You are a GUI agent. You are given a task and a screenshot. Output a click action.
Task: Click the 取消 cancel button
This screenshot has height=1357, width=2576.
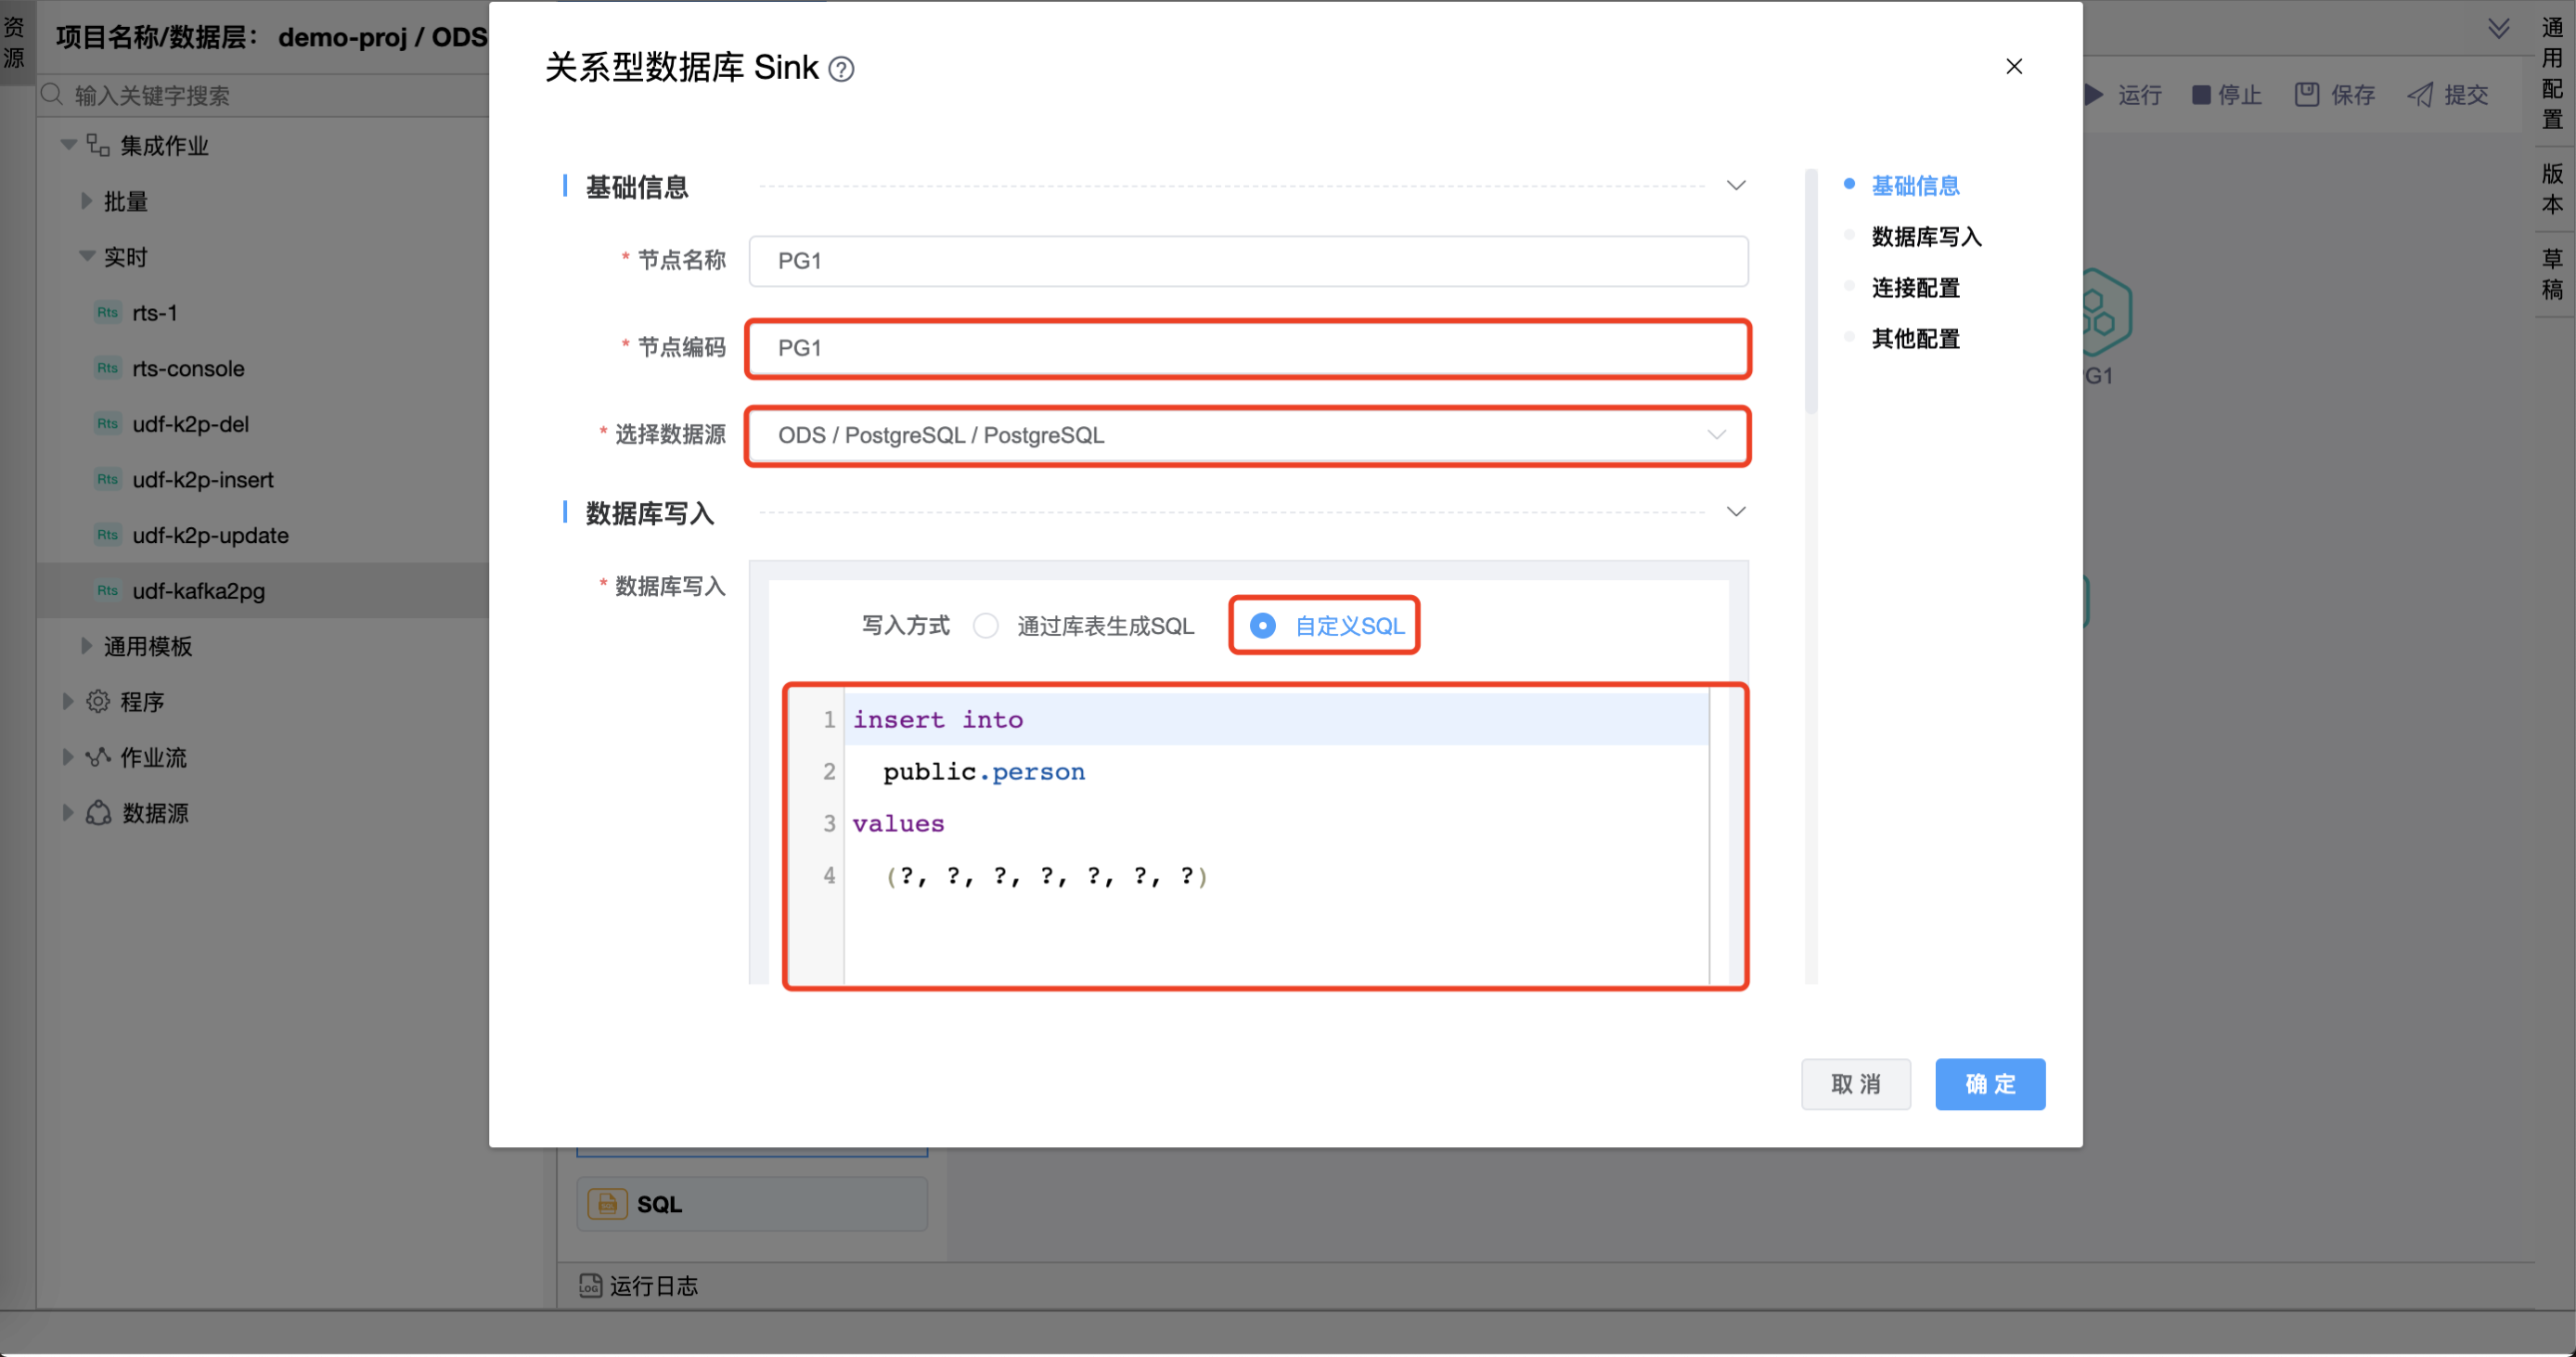point(1855,1084)
